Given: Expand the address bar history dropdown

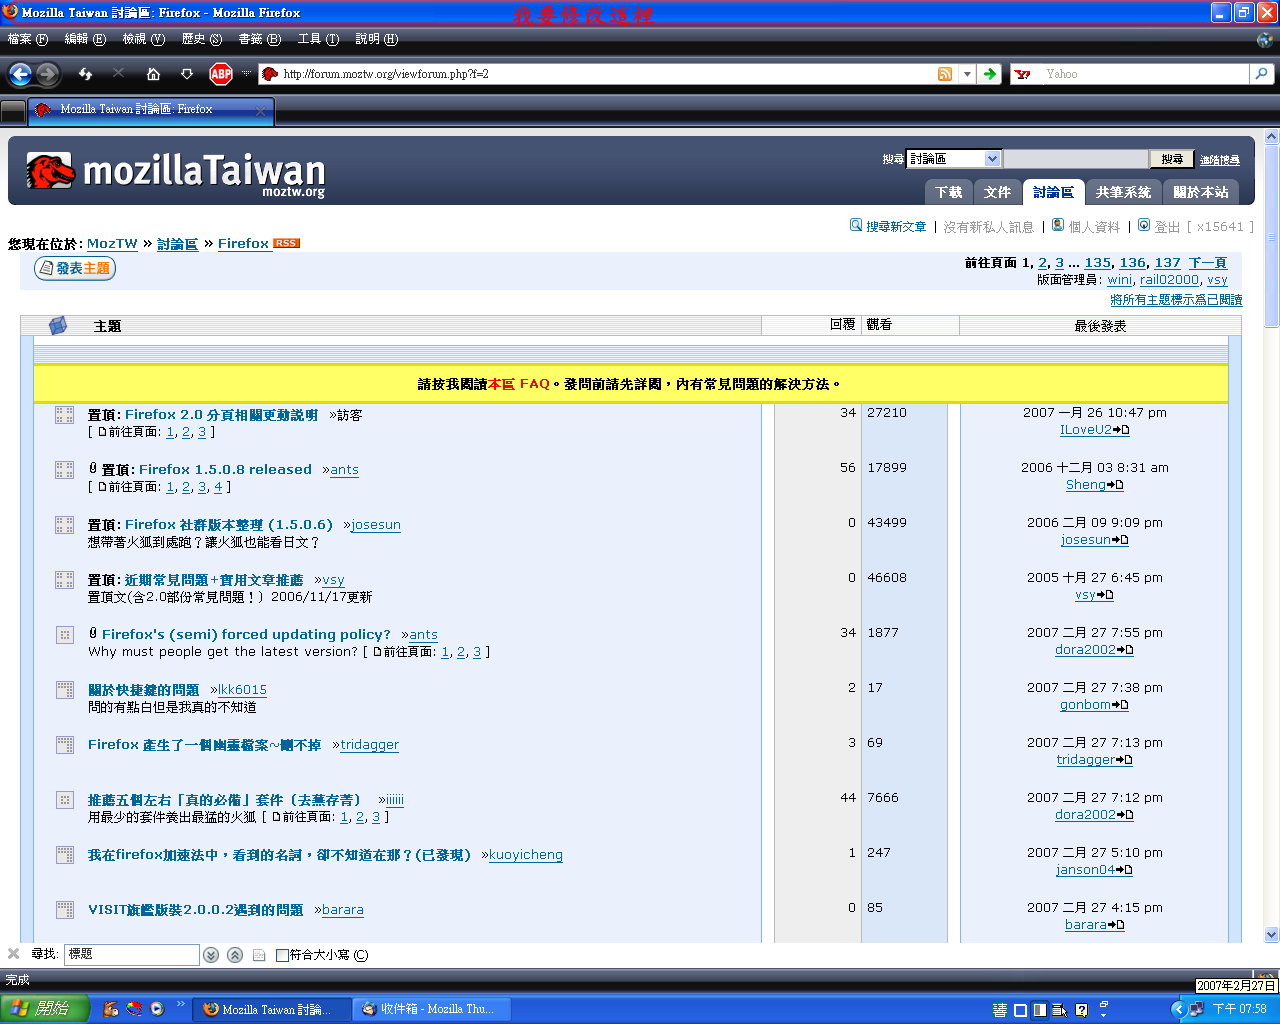Looking at the screenshot, I should tap(967, 74).
